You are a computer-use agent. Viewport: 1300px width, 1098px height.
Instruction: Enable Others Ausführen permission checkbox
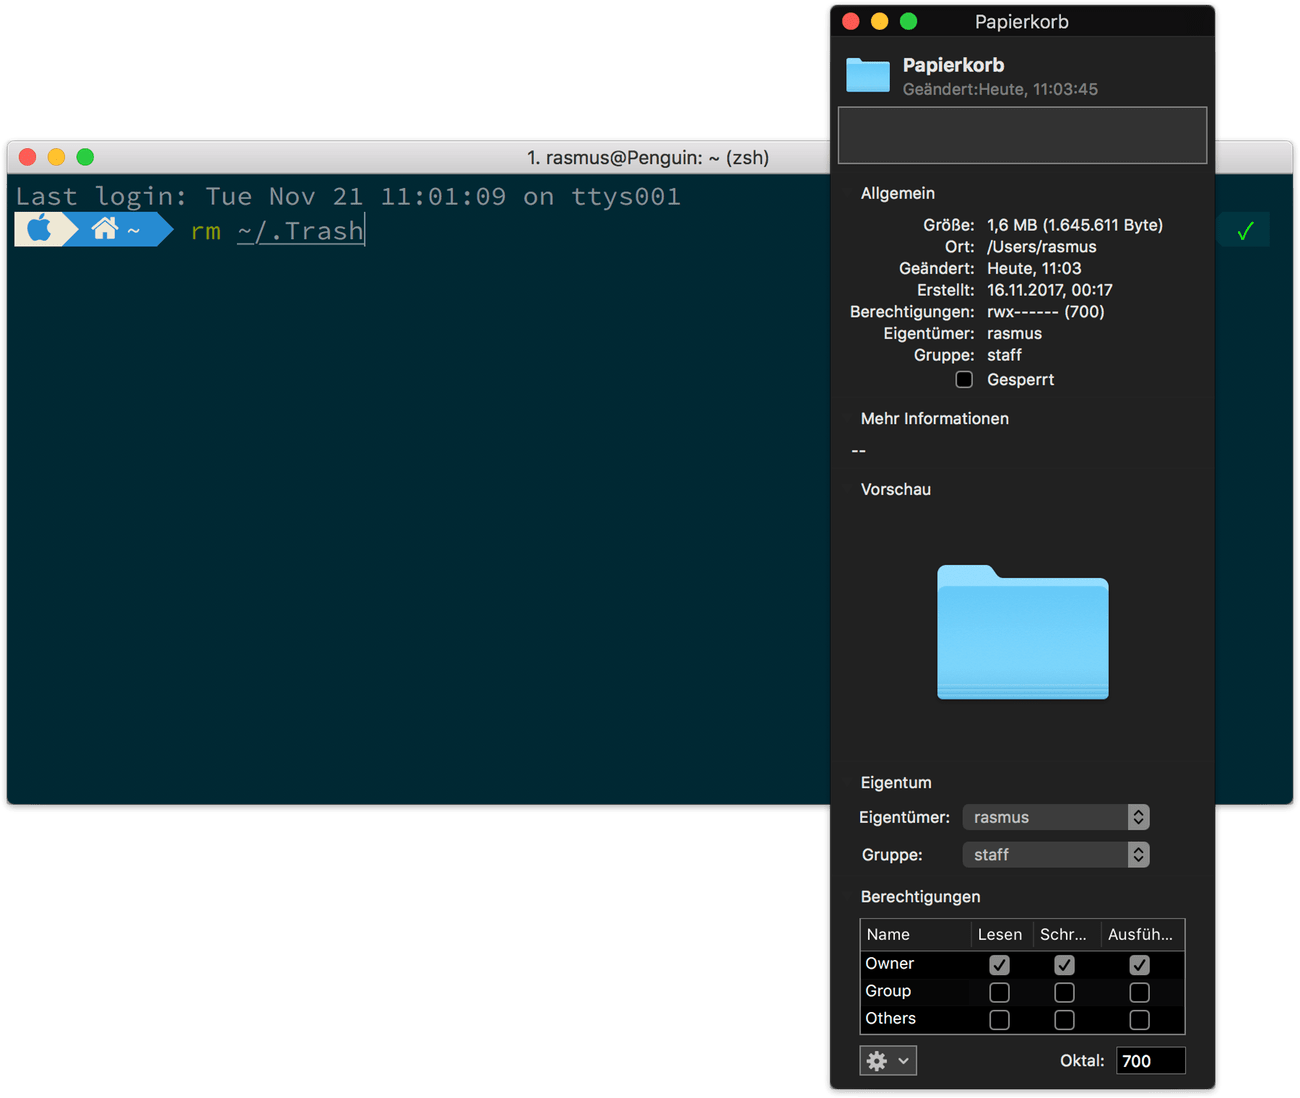pos(1139,1019)
